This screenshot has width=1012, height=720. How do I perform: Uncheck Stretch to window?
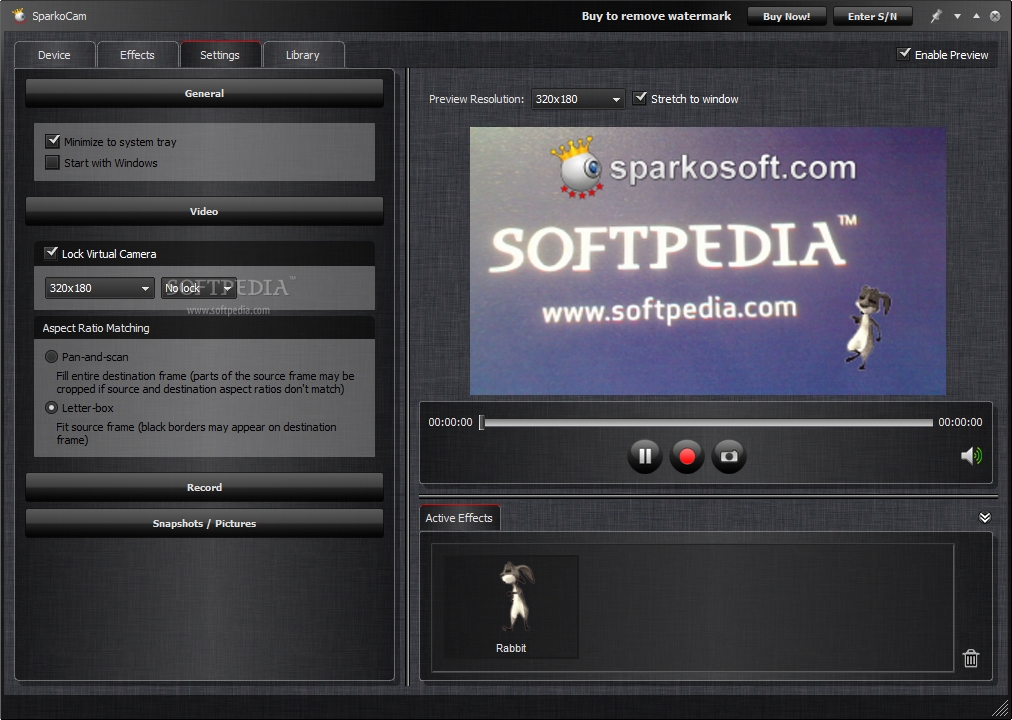click(640, 98)
